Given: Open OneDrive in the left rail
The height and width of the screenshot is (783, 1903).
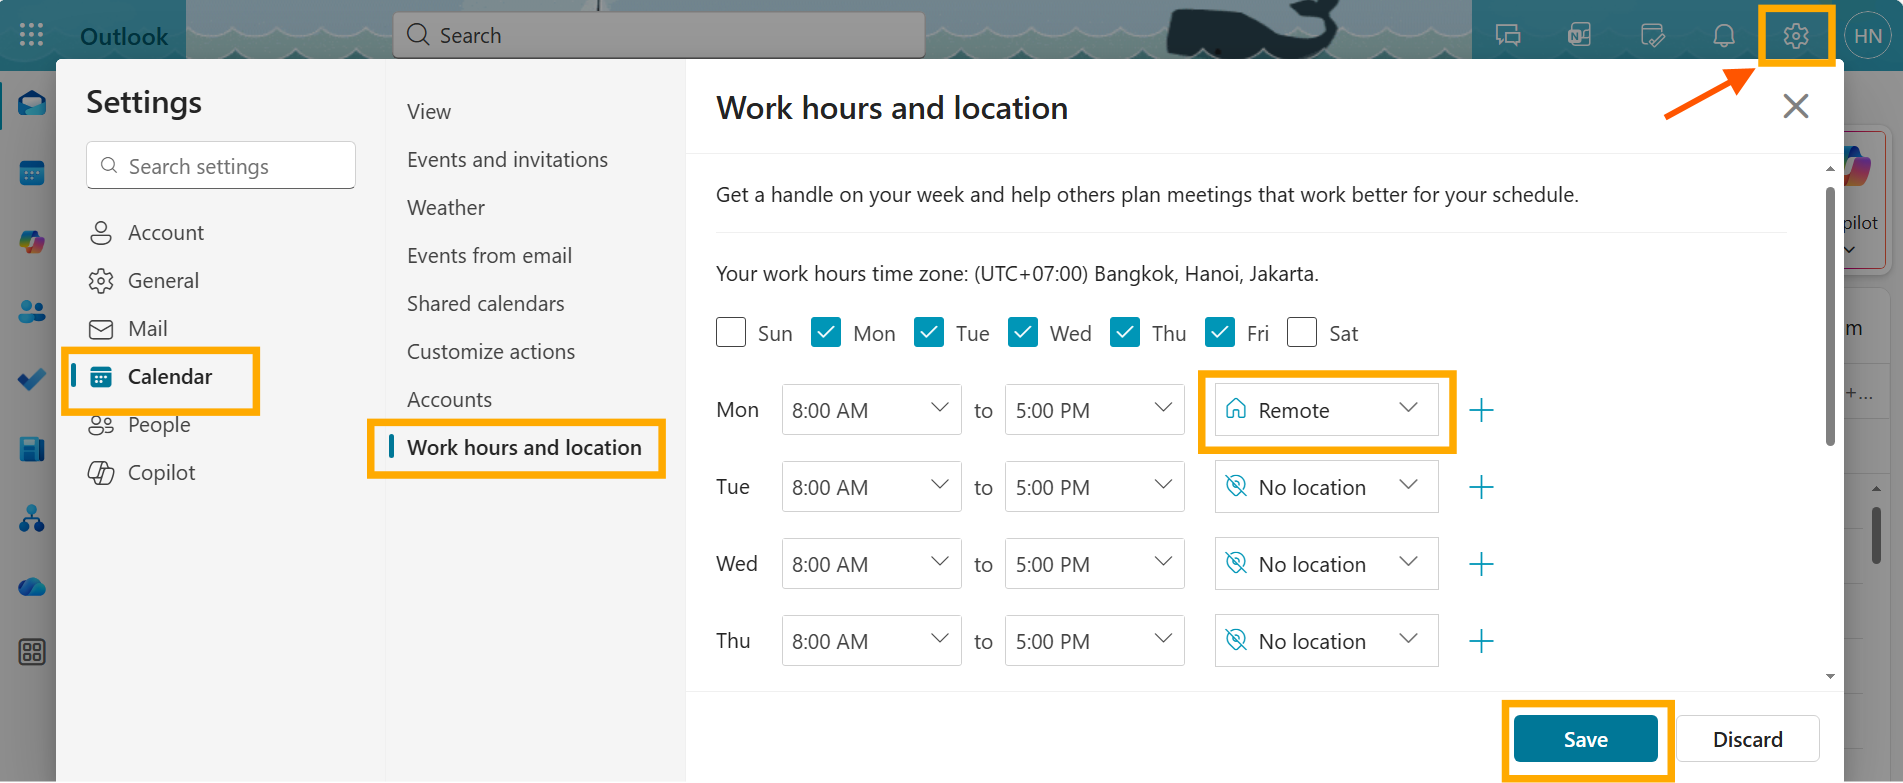Looking at the screenshot, I should point(32,587).
